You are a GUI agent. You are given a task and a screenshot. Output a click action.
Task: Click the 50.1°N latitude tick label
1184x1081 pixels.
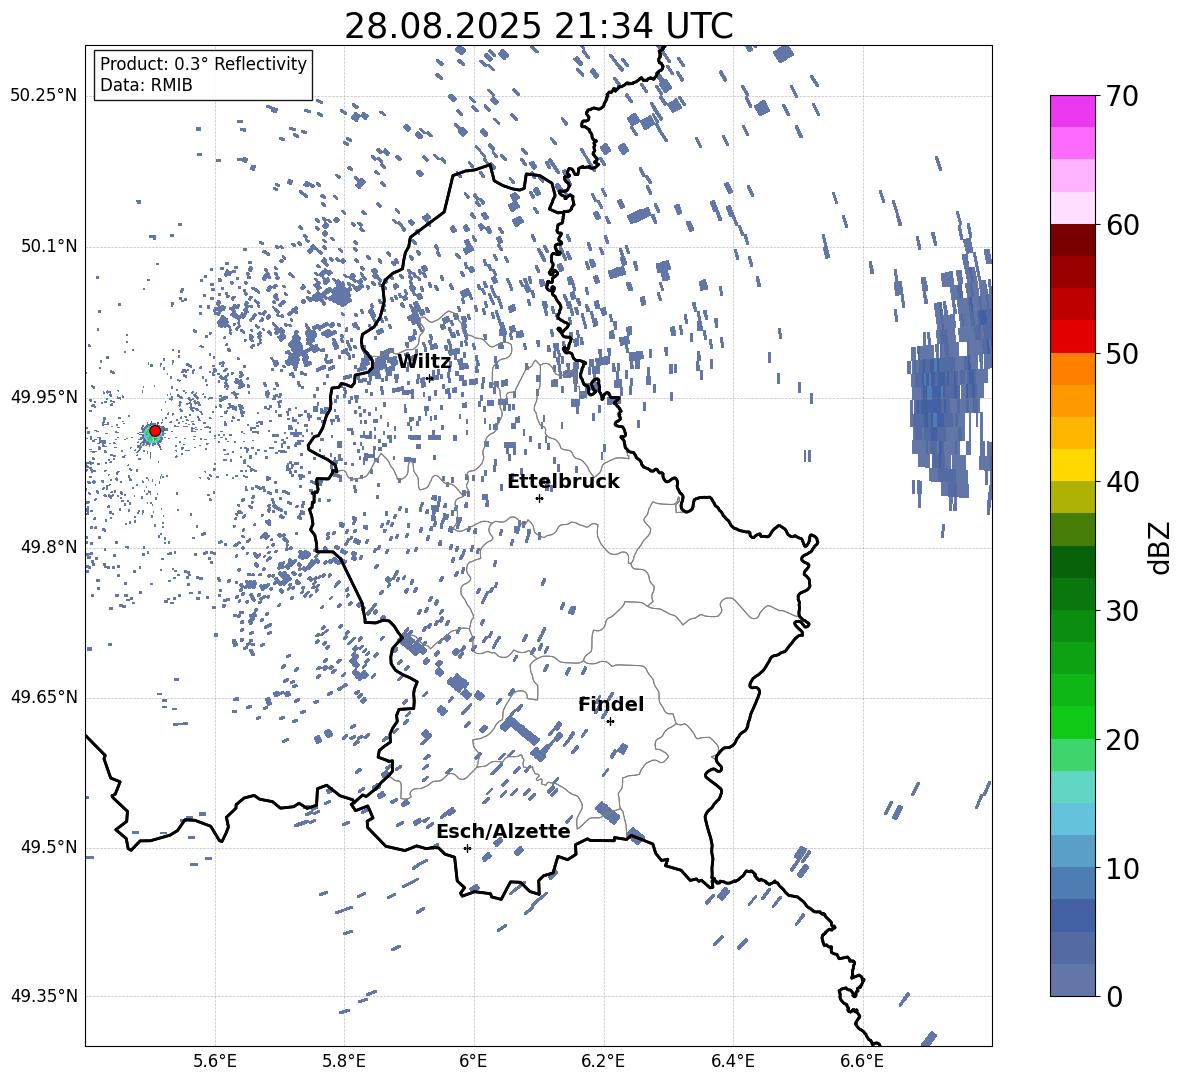tap(48, 247)
